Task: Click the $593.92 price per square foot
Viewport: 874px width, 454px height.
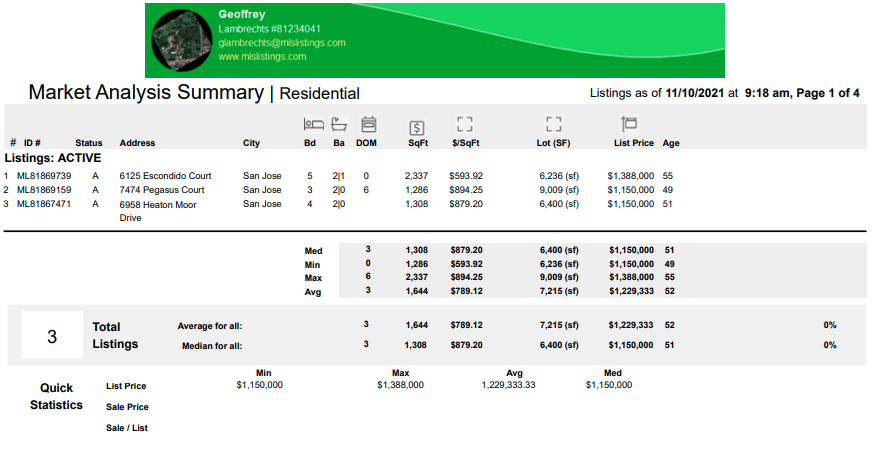Action: (466, 176)
